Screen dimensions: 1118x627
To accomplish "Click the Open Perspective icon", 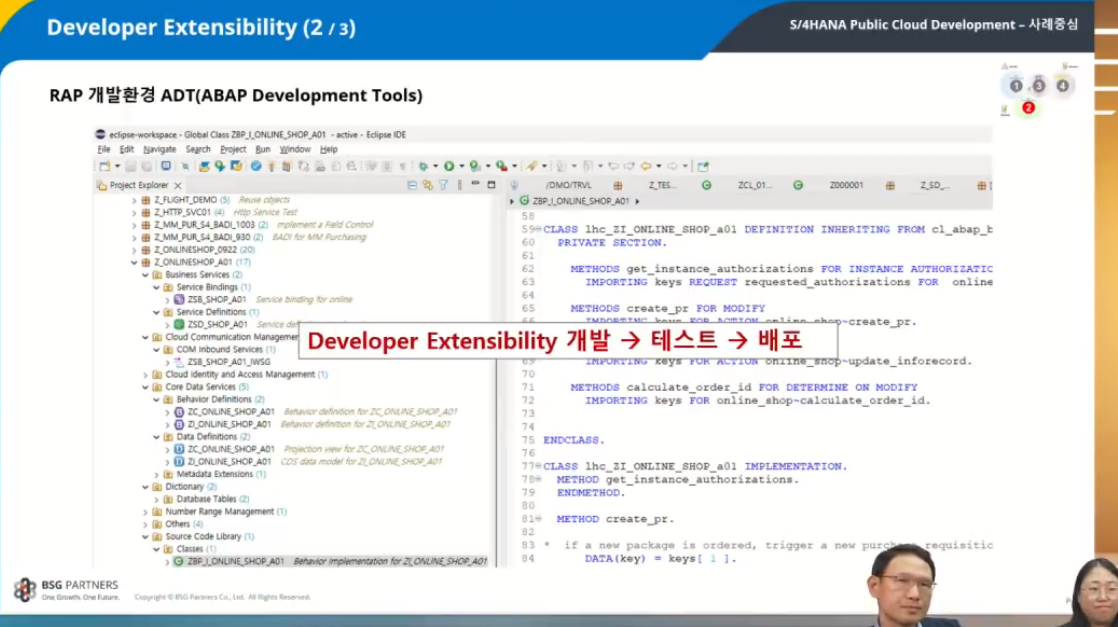I will pos(703,166).
